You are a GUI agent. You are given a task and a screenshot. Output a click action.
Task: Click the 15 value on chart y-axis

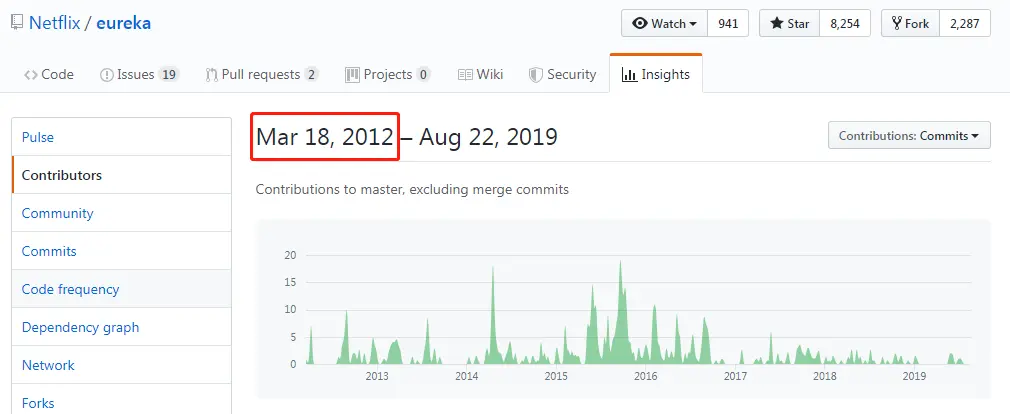coord(291,282)
